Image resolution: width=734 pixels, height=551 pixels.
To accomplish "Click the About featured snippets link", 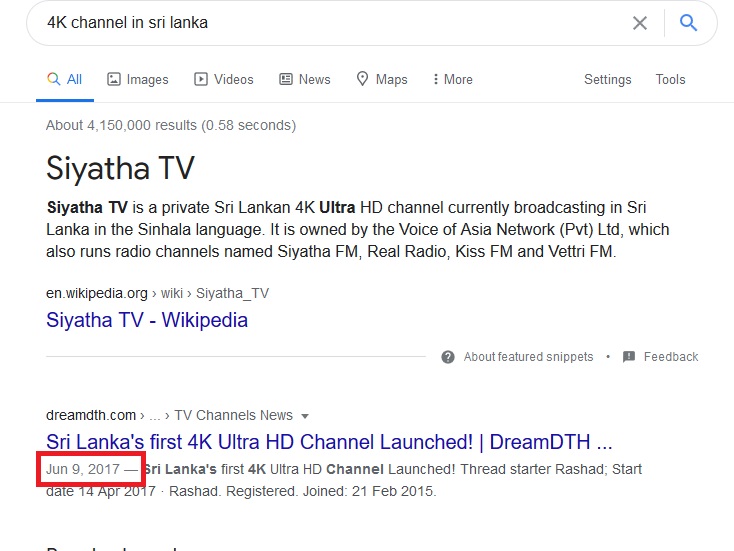I will [x=528, y=357].
